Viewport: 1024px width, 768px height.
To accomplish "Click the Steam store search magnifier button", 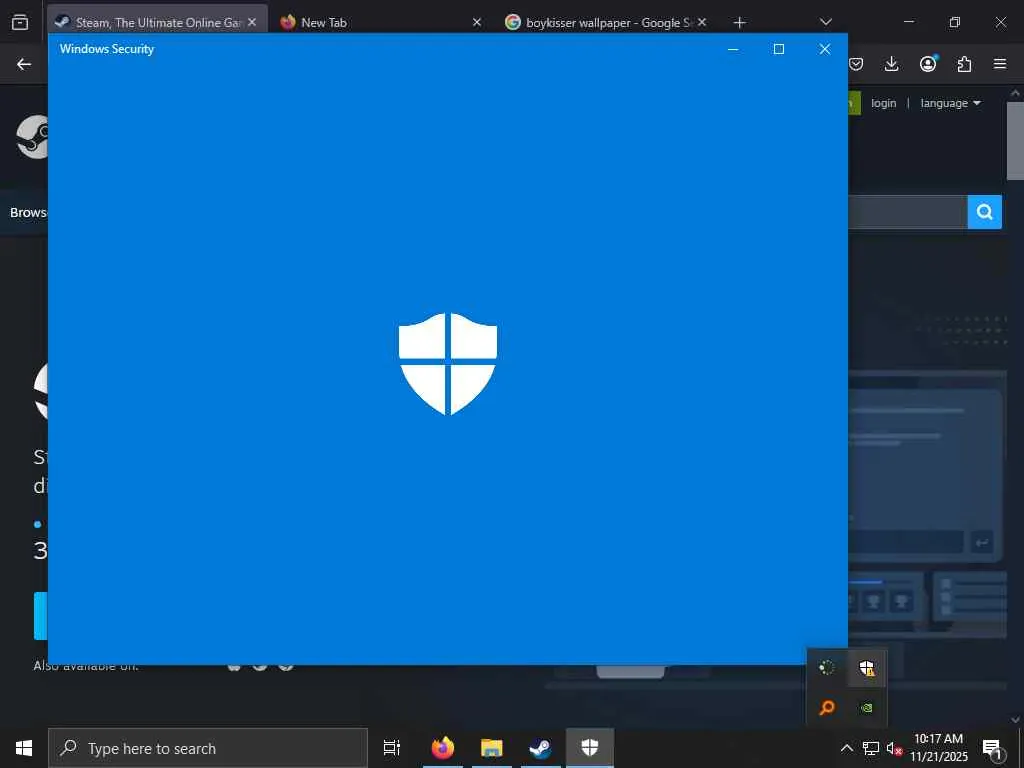I will pyautogui.click(x=985, y=212).
